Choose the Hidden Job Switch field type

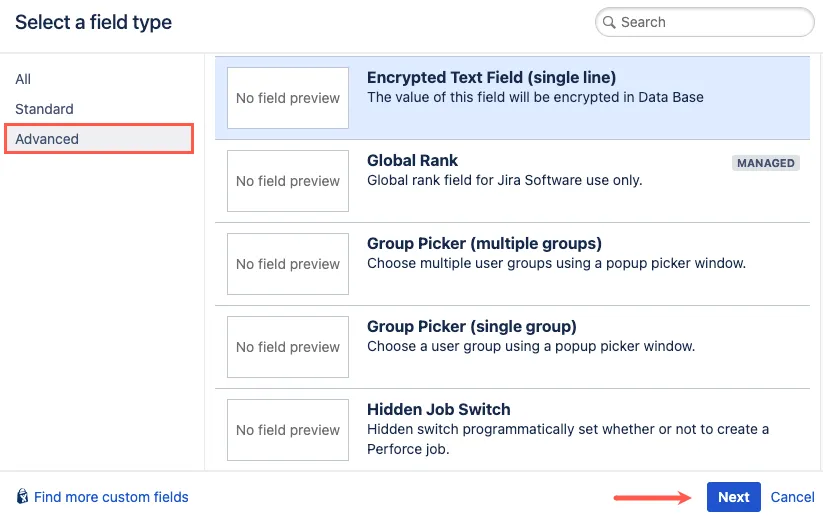click(512, 430)
